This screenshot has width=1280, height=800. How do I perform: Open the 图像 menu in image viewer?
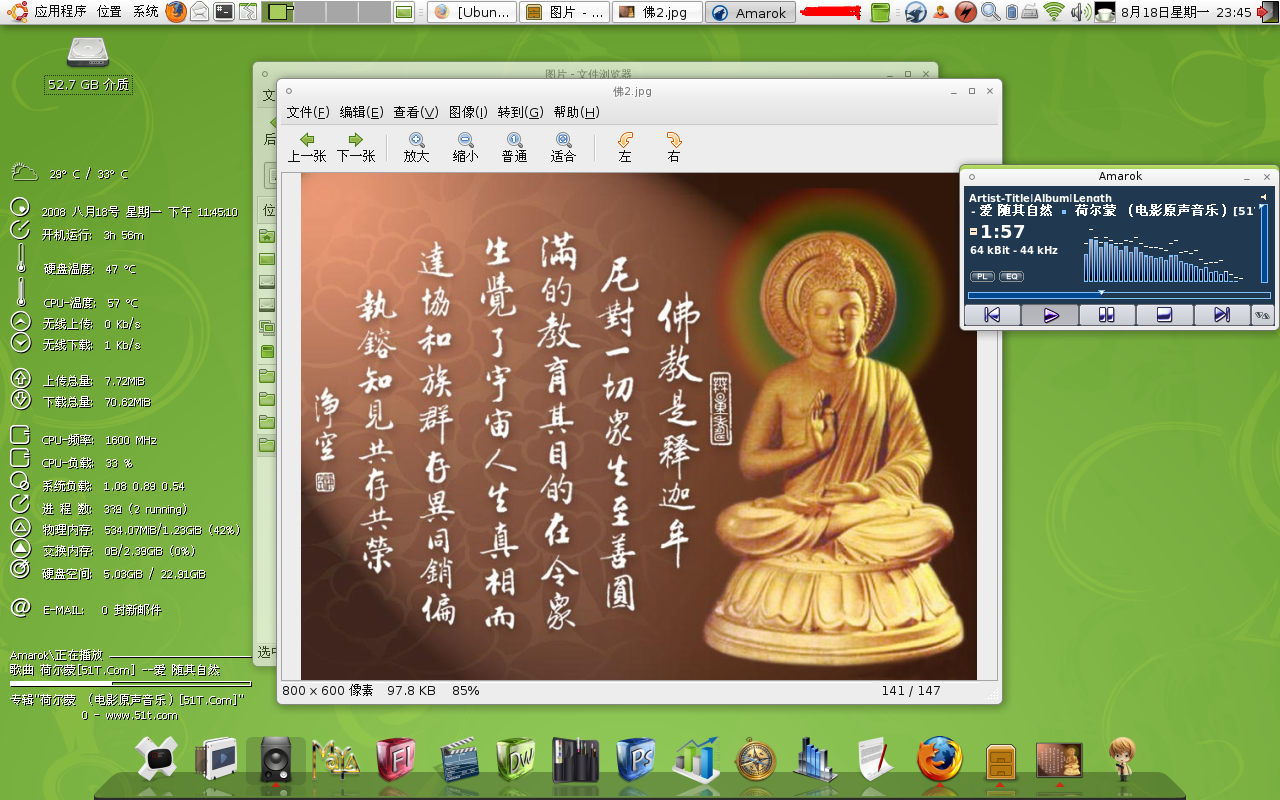(x=468, y=112)
